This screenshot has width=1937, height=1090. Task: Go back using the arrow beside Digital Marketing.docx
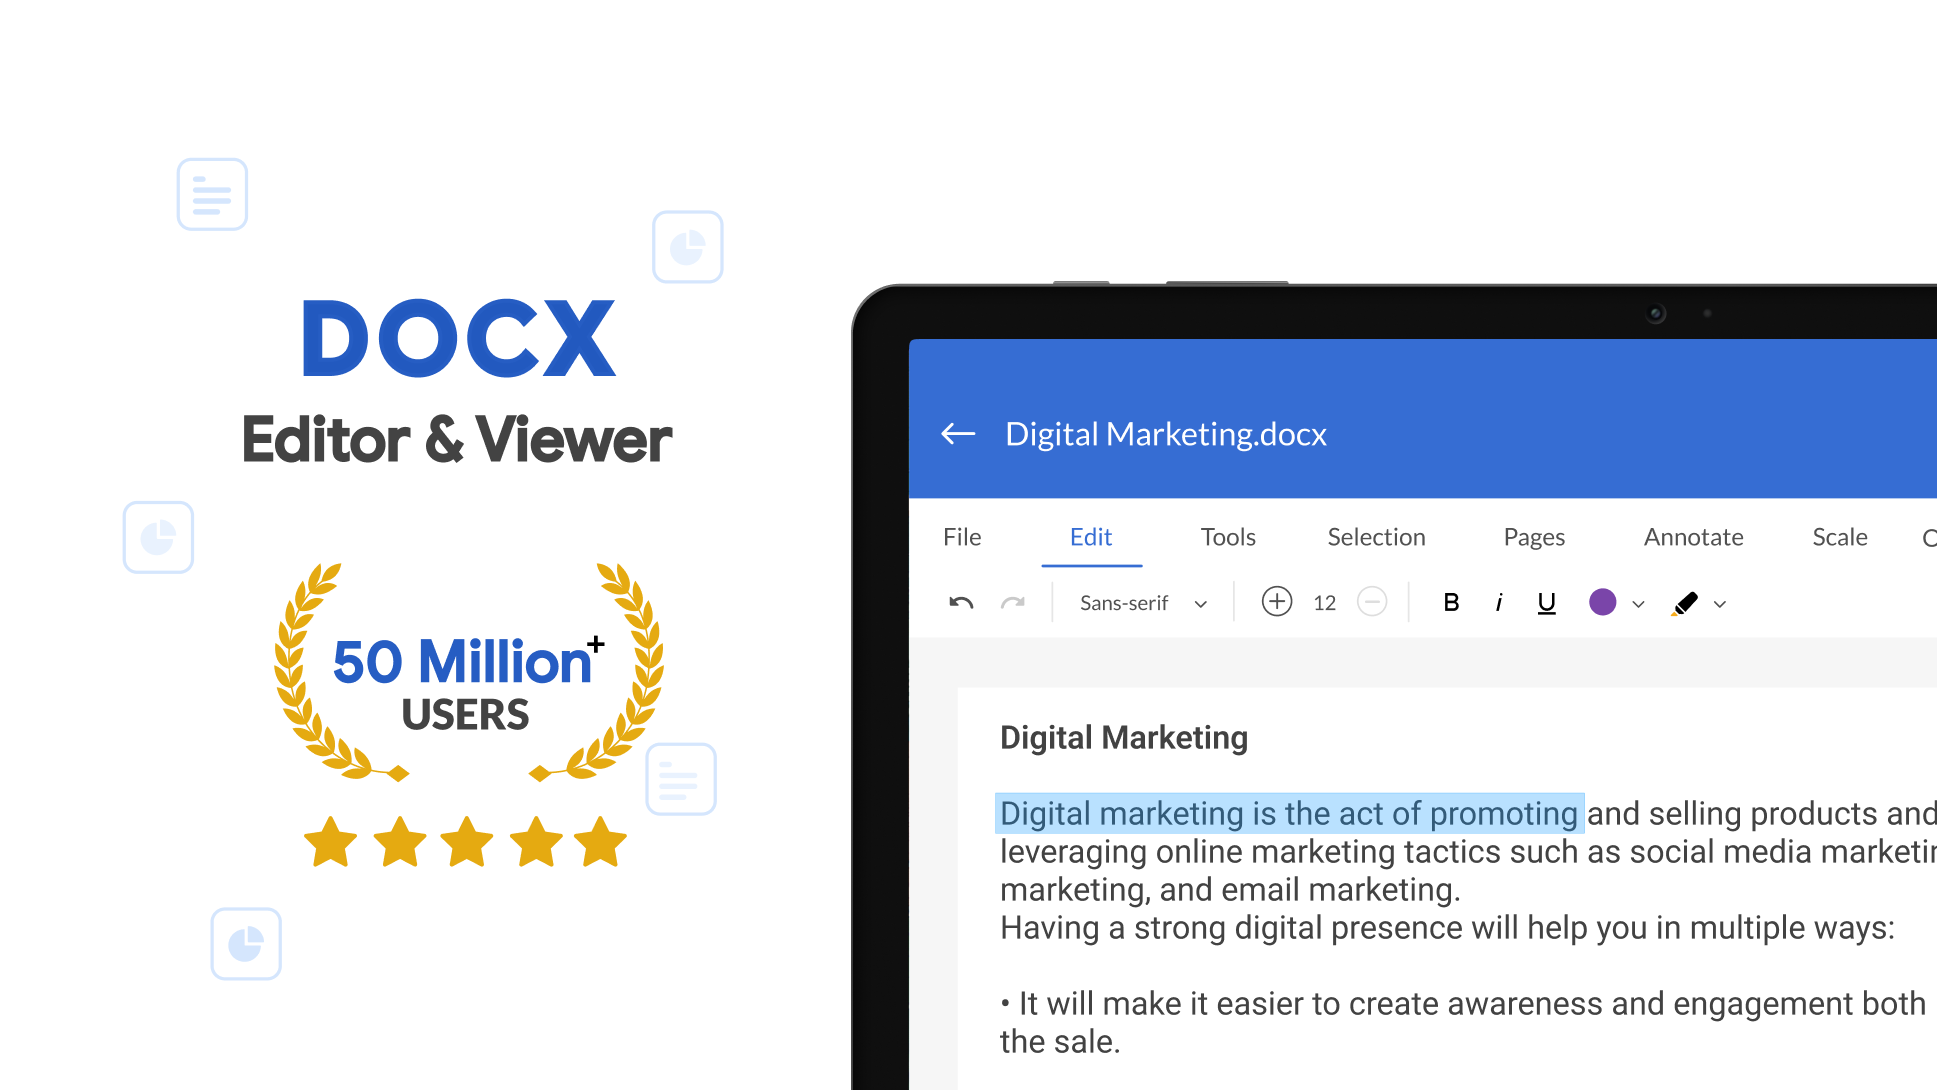(x=958, y=434)
